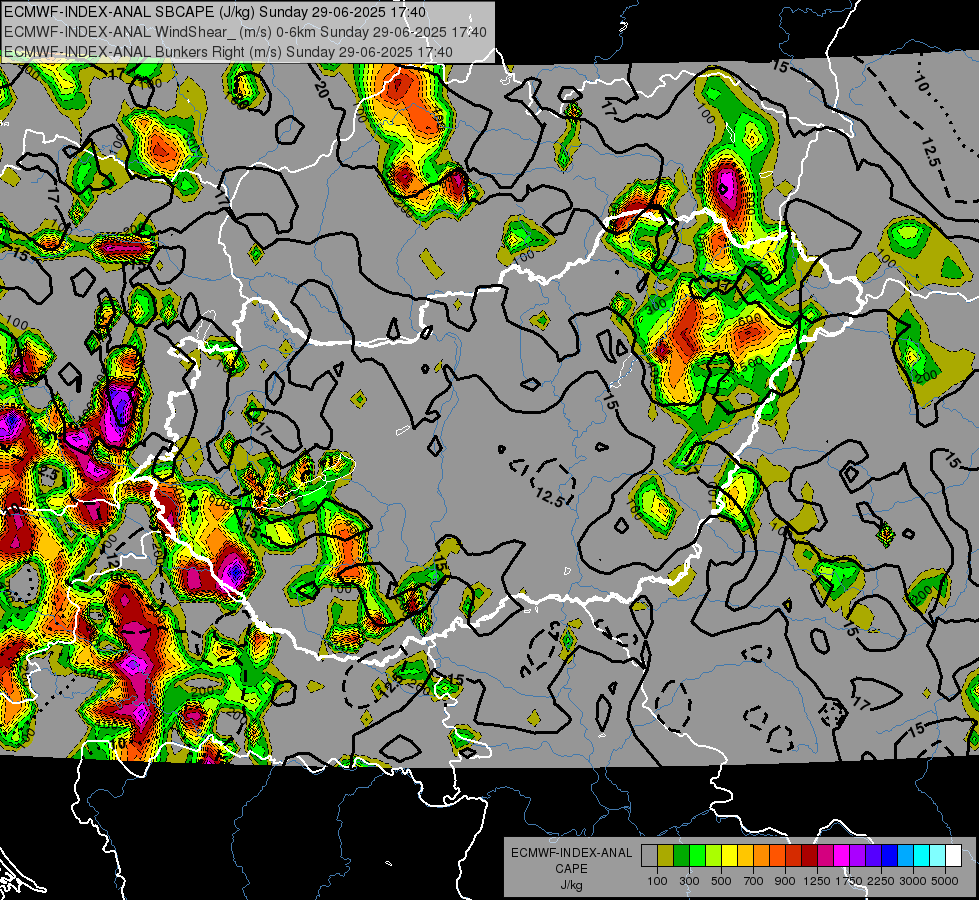The height and width of the screenshot is (900, 979).
Task: Click the purple legend swatch
Action: click(858, 856)
